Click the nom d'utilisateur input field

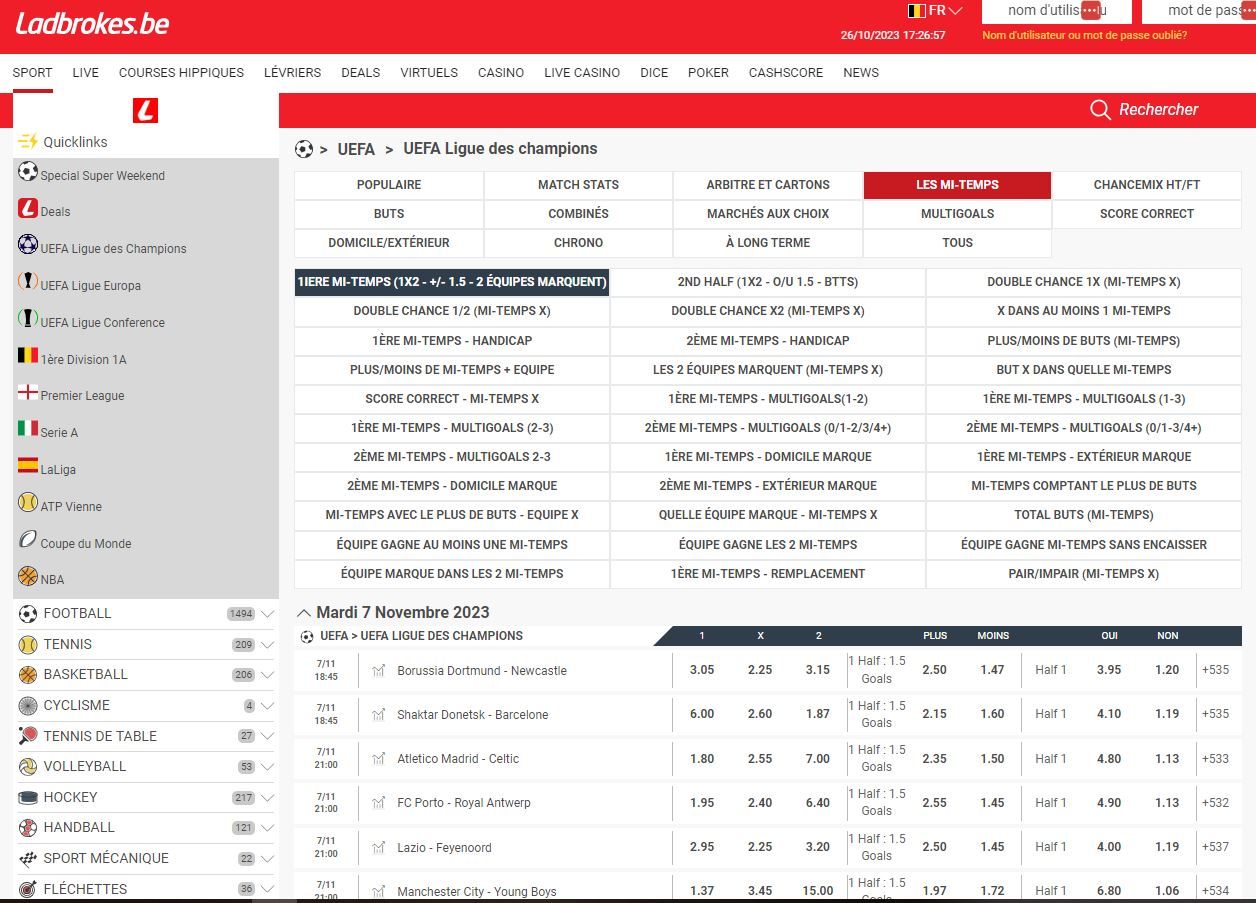point(1057,11)
